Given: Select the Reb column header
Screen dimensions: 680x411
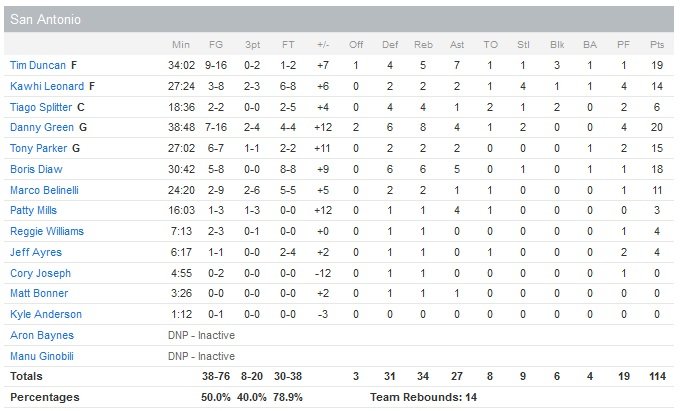Looking at the screenshot, I should [x=423, y=45].
